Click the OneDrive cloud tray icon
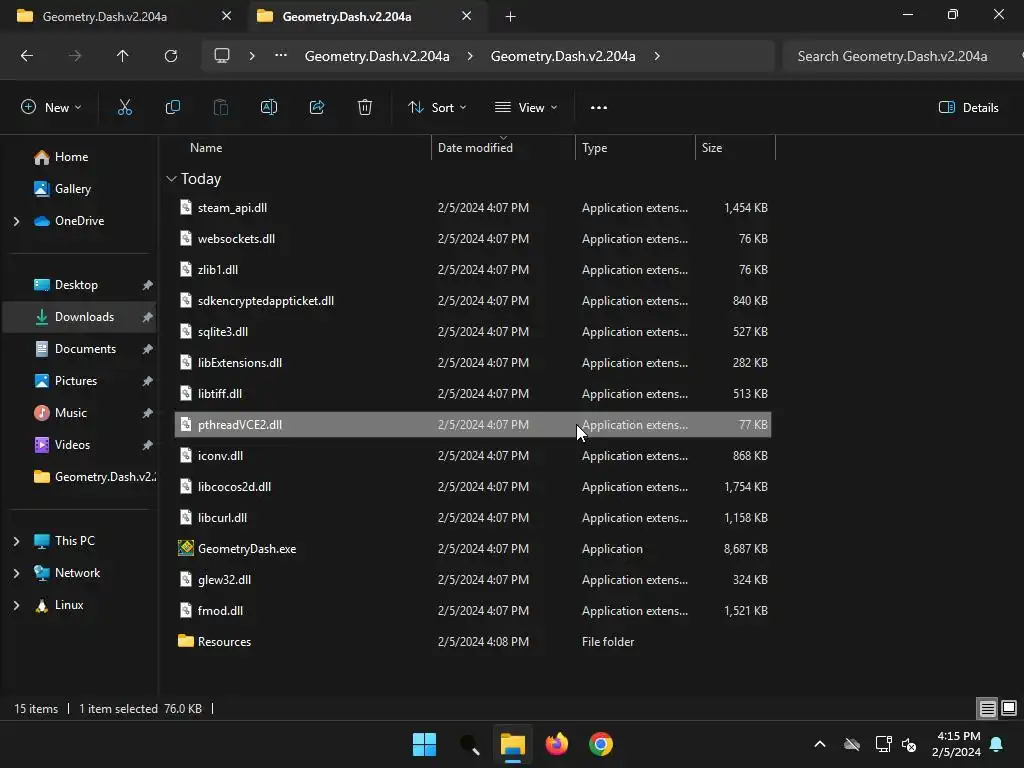 coord(852,744)
